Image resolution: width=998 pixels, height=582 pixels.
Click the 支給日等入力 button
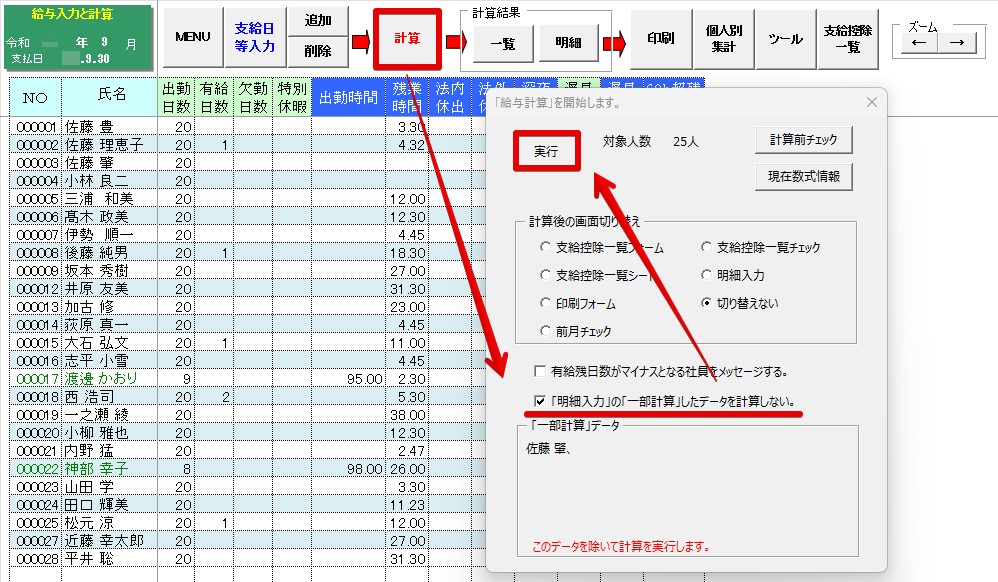tap(254, 38)
